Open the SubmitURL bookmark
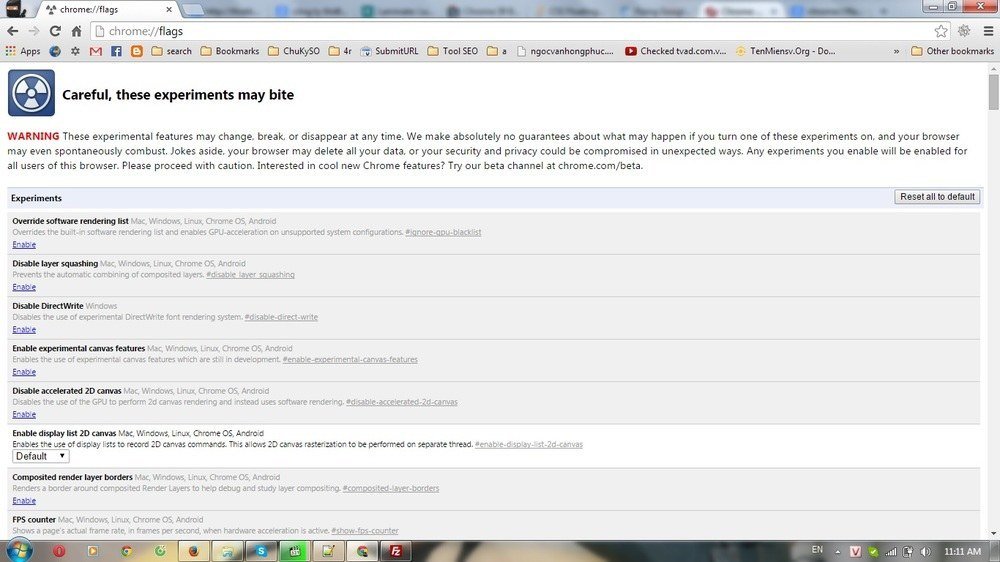Viewport: 1000px width, 562px height. (x=390, y=51)
